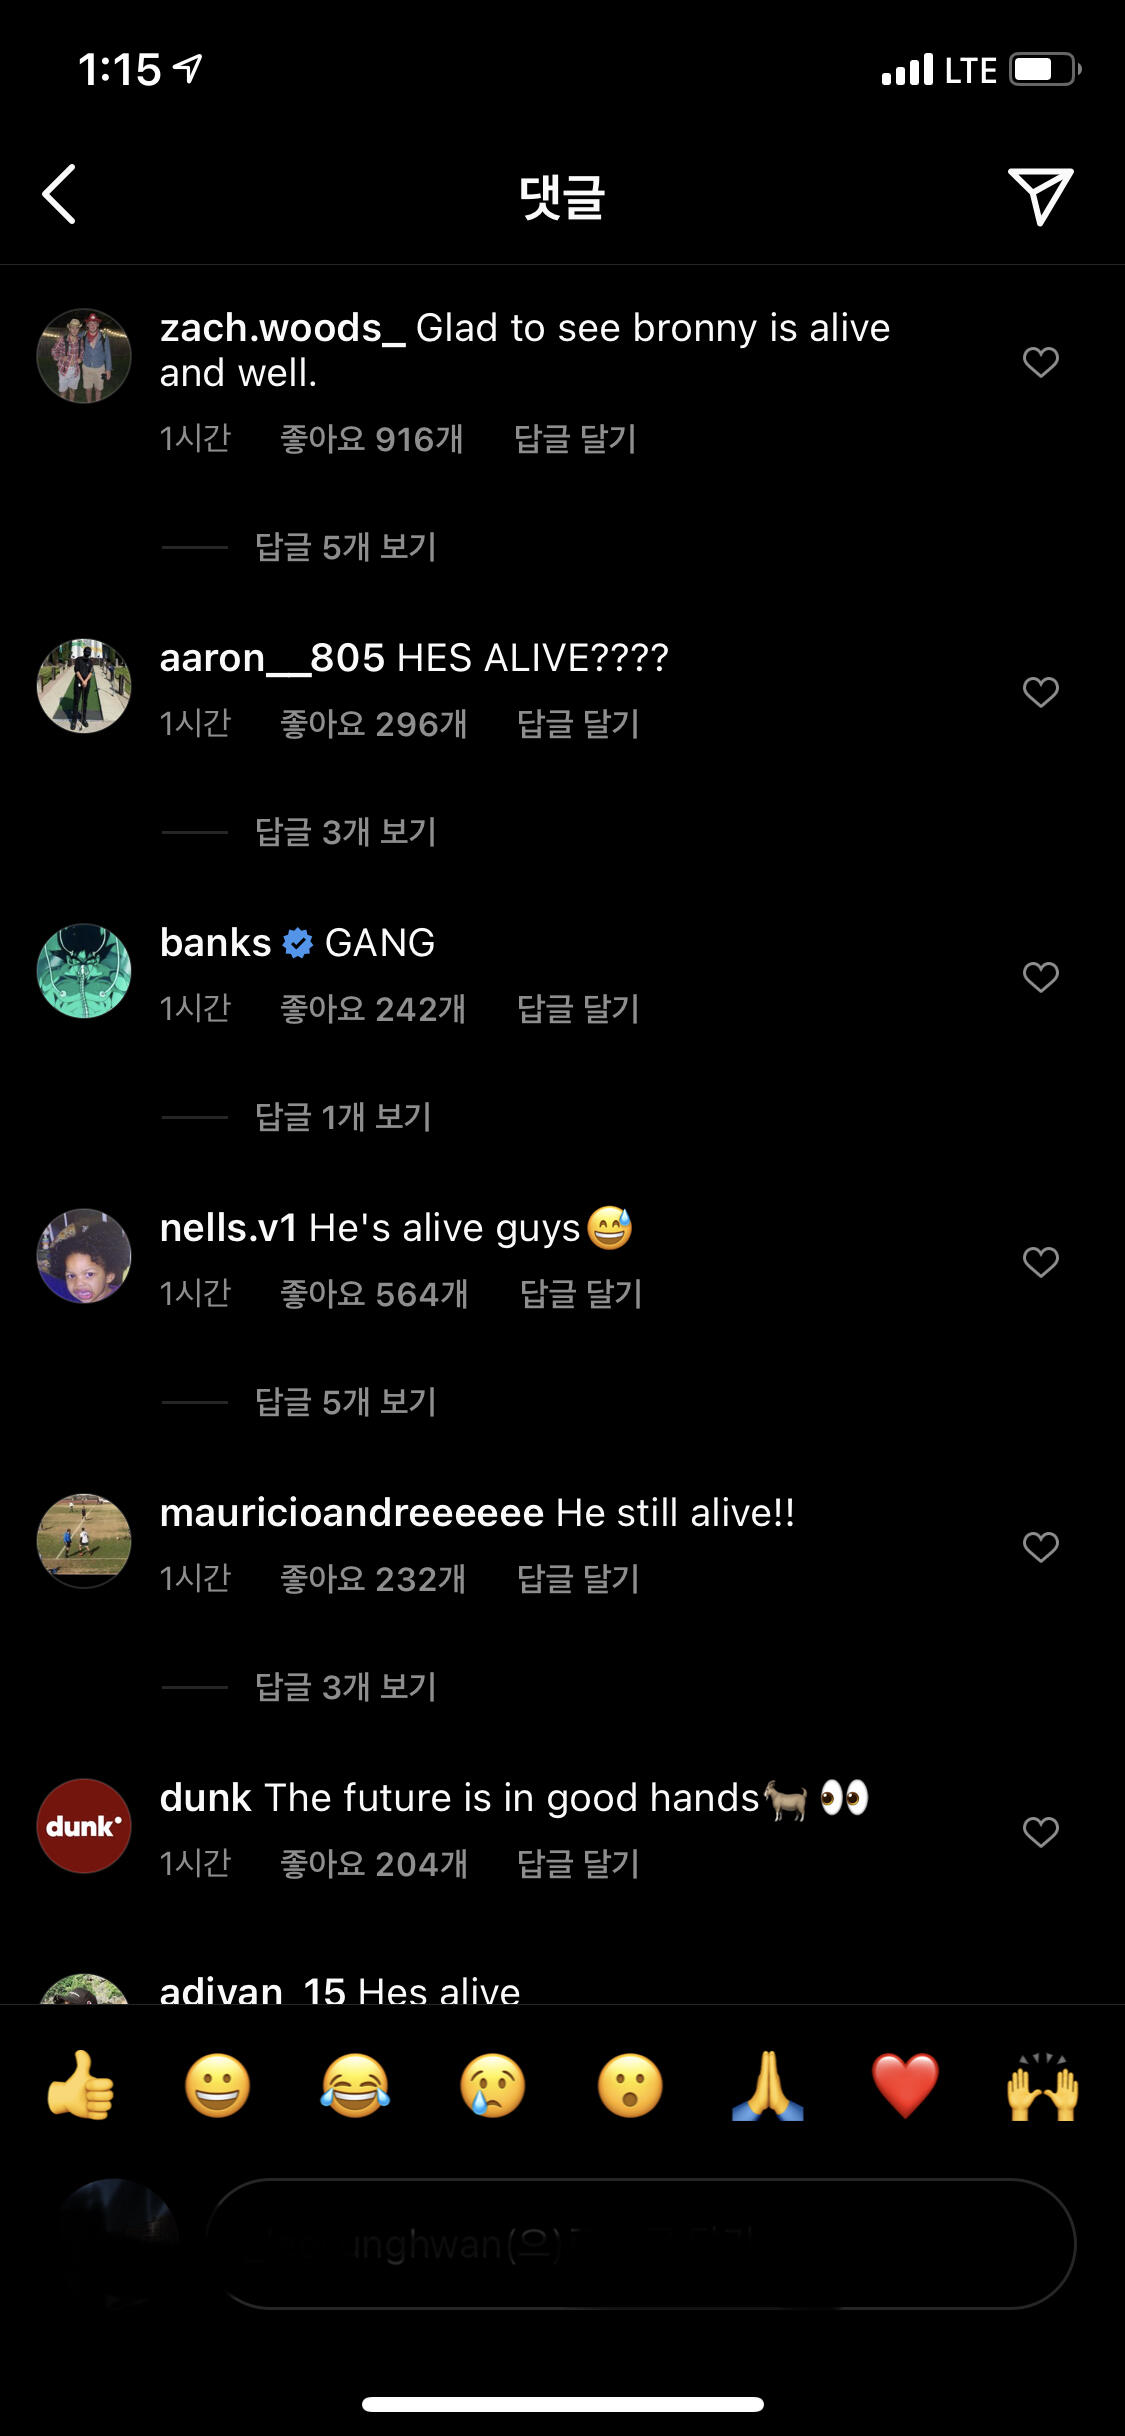Insert the thumbs up emoji

pyautogui.click(x=80, y=2086)
